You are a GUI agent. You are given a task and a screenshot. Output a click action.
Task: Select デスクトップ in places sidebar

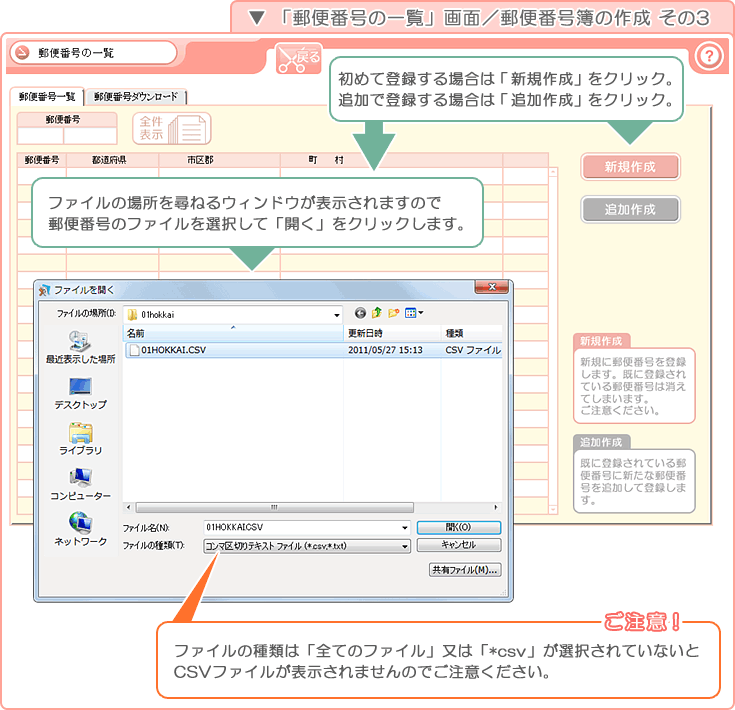(80, 393)
